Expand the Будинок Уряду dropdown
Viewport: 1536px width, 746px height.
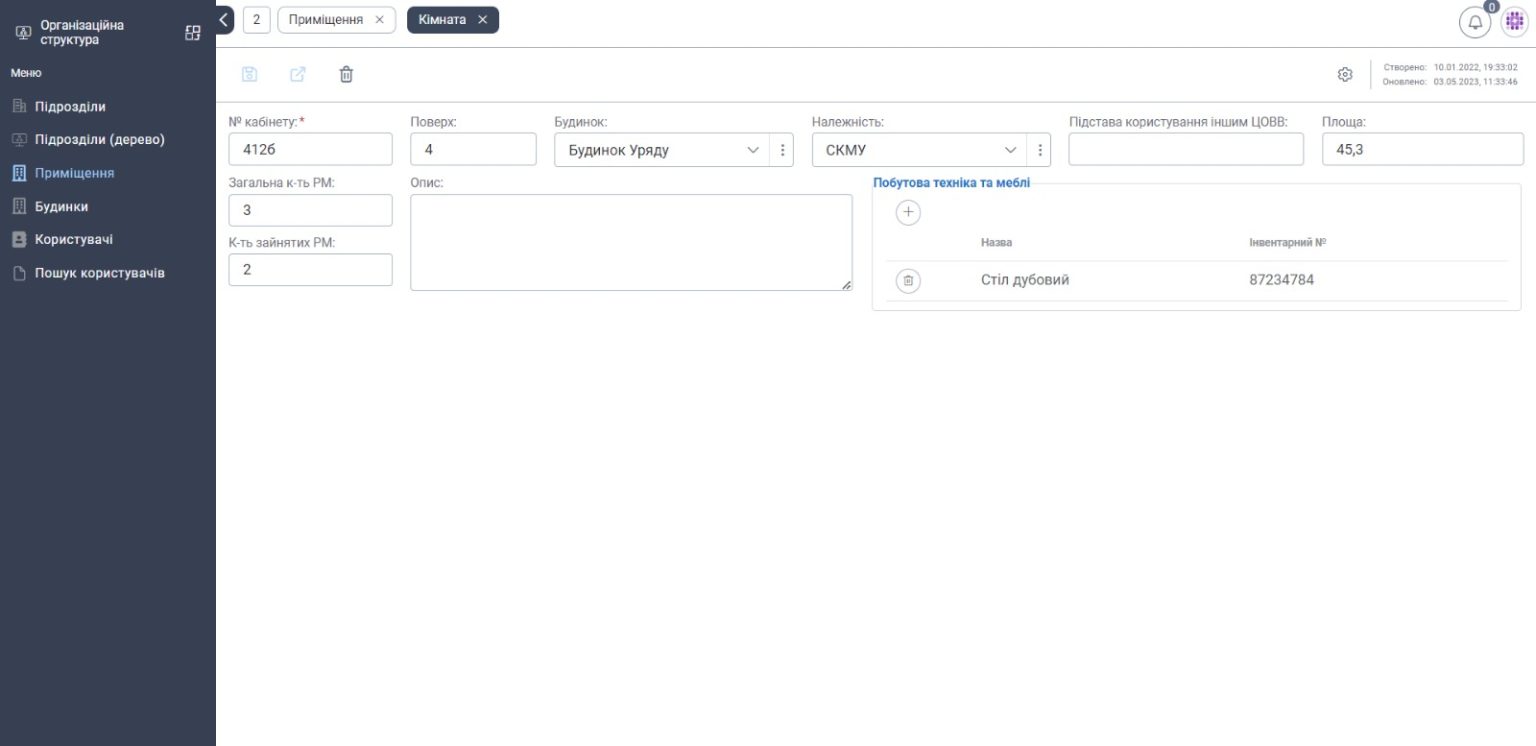coord(754,148)
